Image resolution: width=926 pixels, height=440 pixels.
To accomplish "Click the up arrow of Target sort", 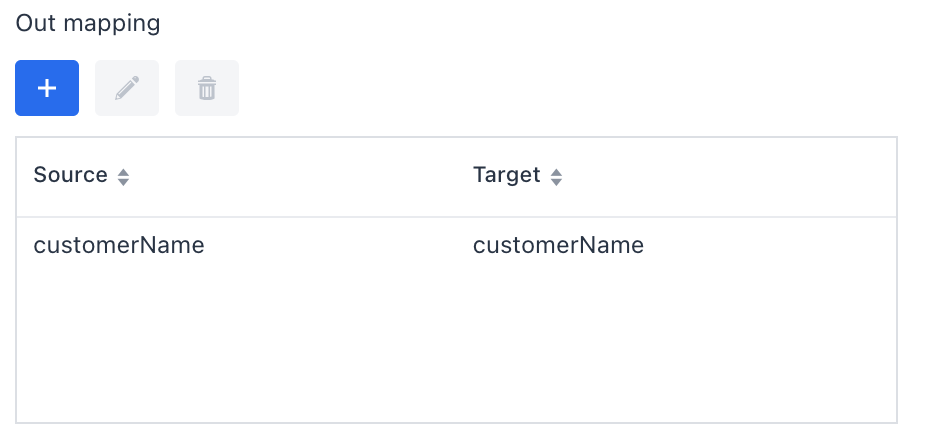I will coord(556,172).
